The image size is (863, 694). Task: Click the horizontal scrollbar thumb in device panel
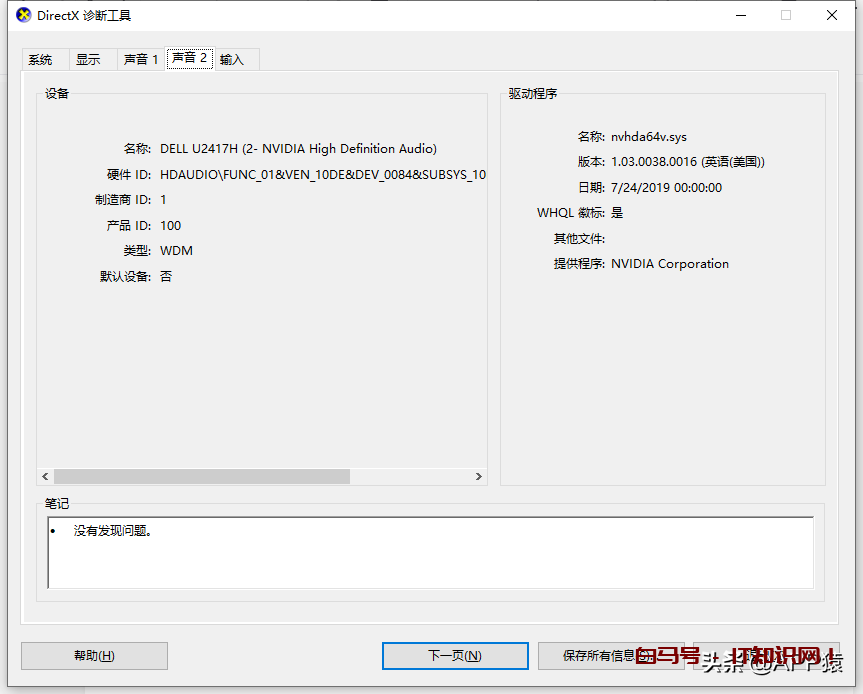[202, 477]
